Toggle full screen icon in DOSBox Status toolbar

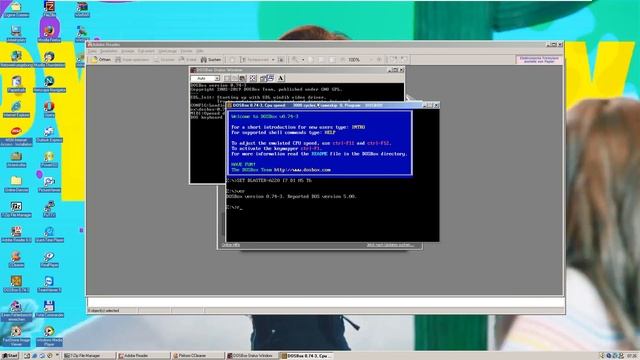coord(253,78)
